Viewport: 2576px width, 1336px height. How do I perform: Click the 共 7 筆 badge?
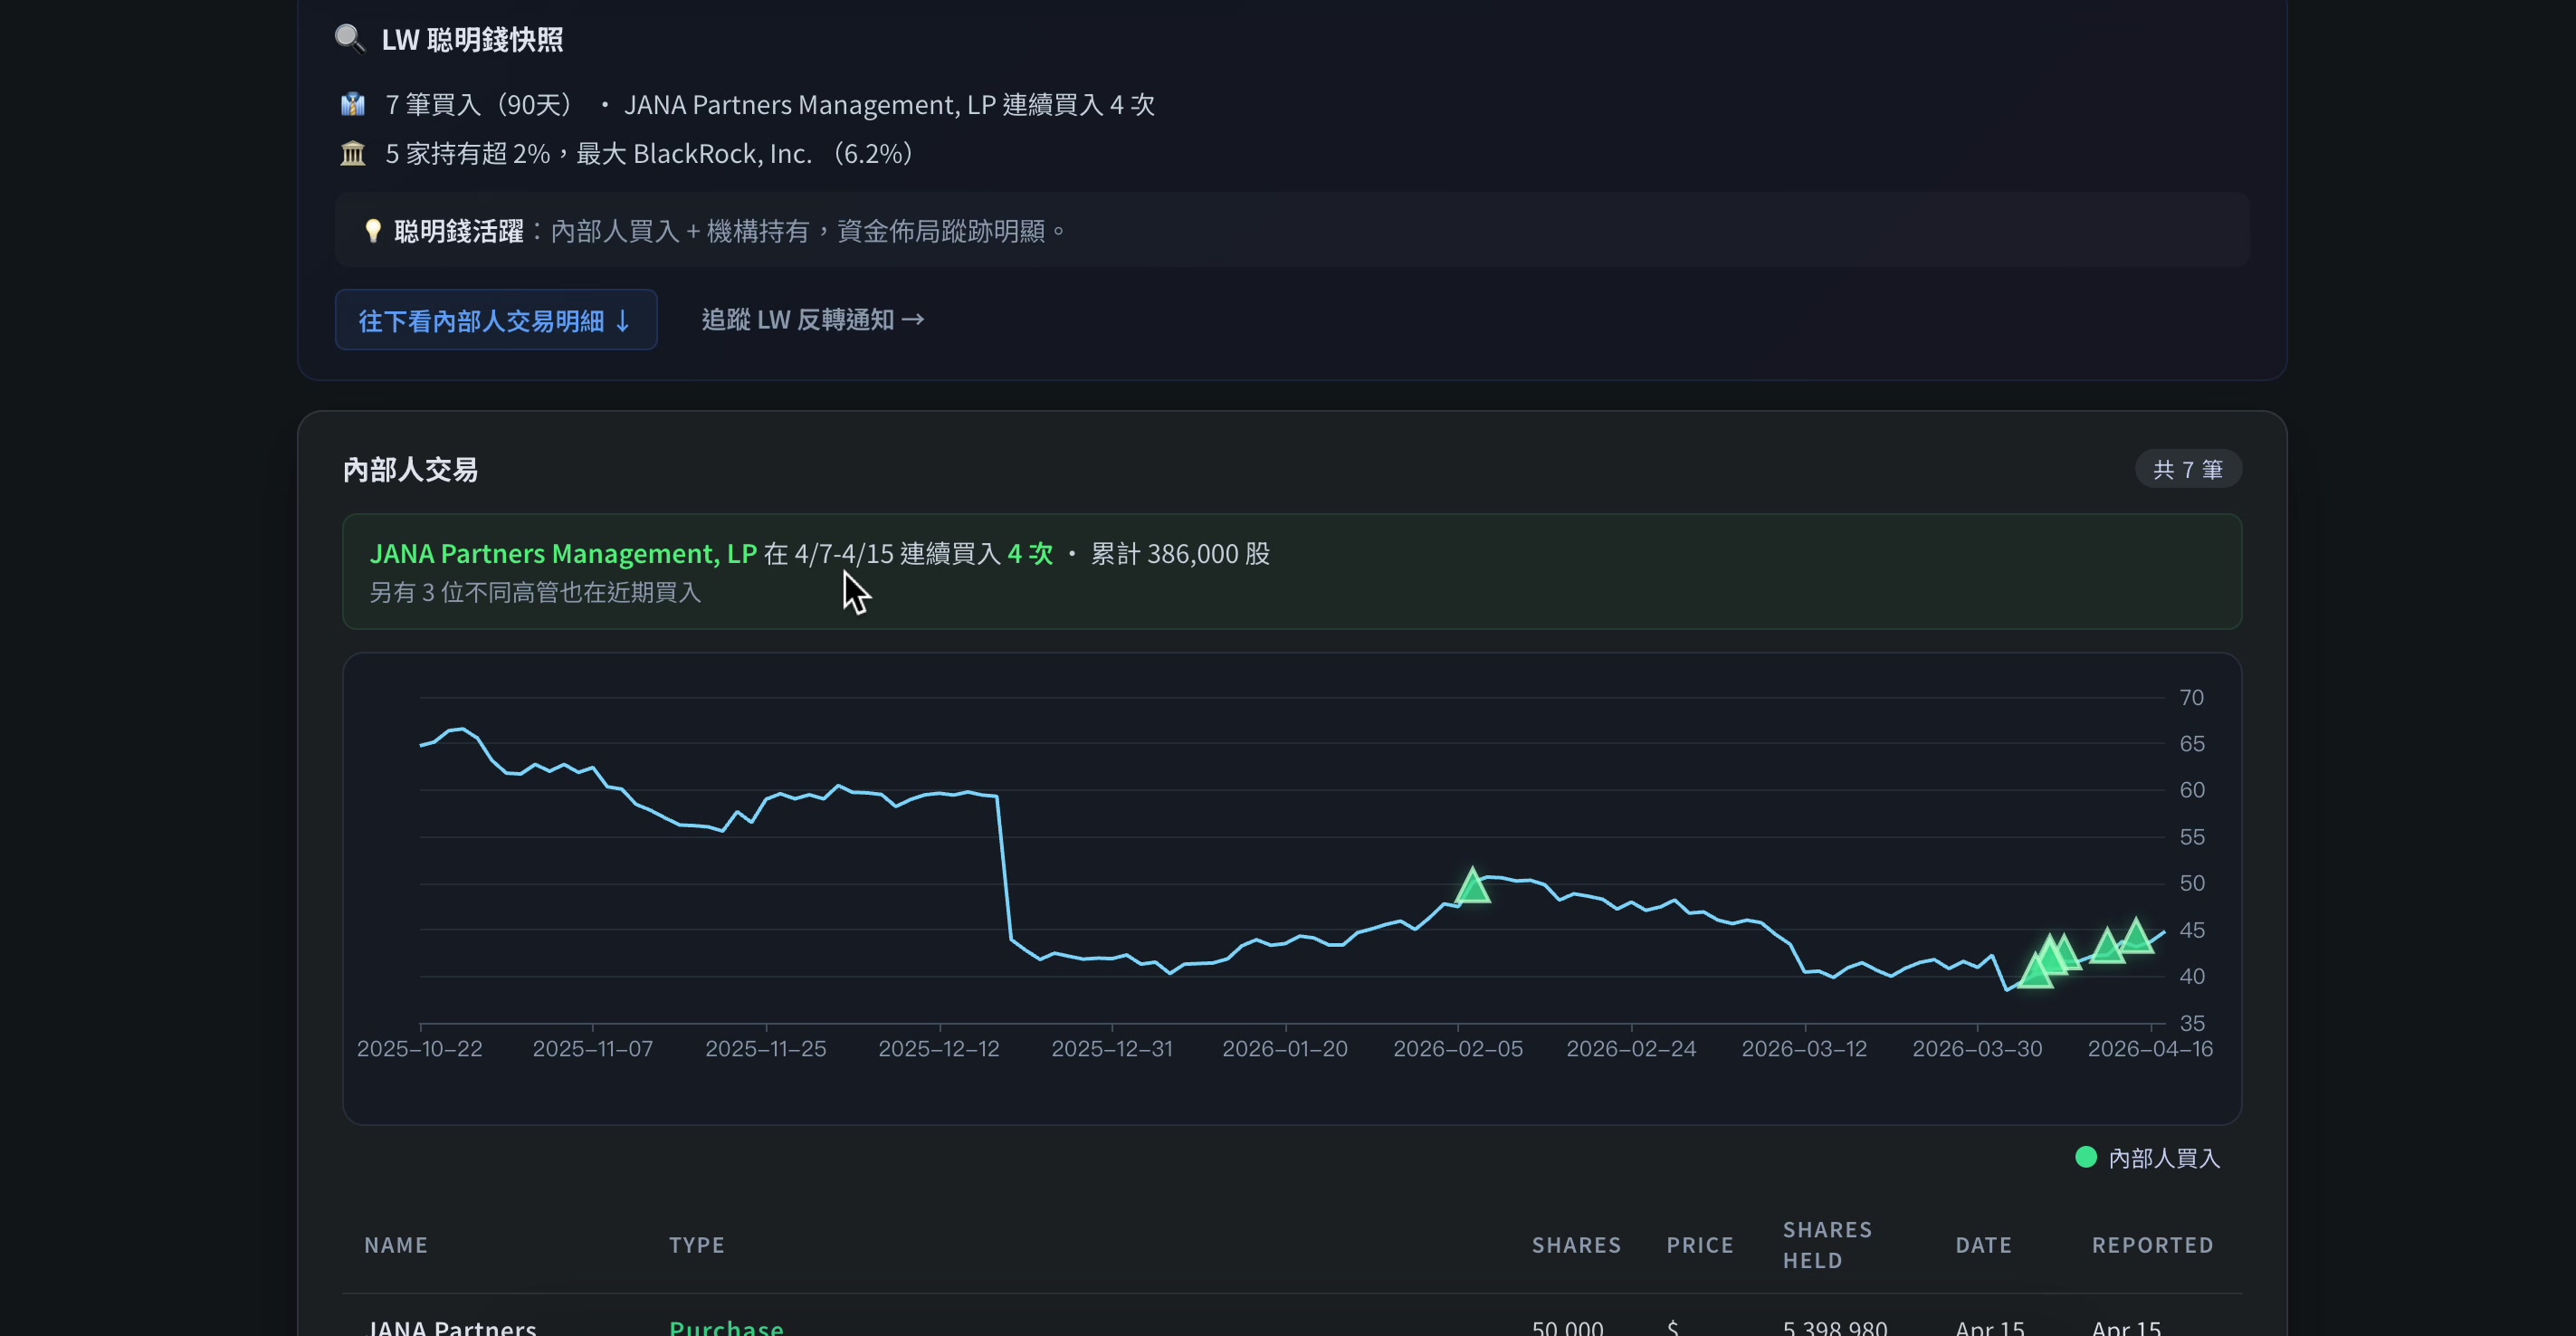point(2188,469)
